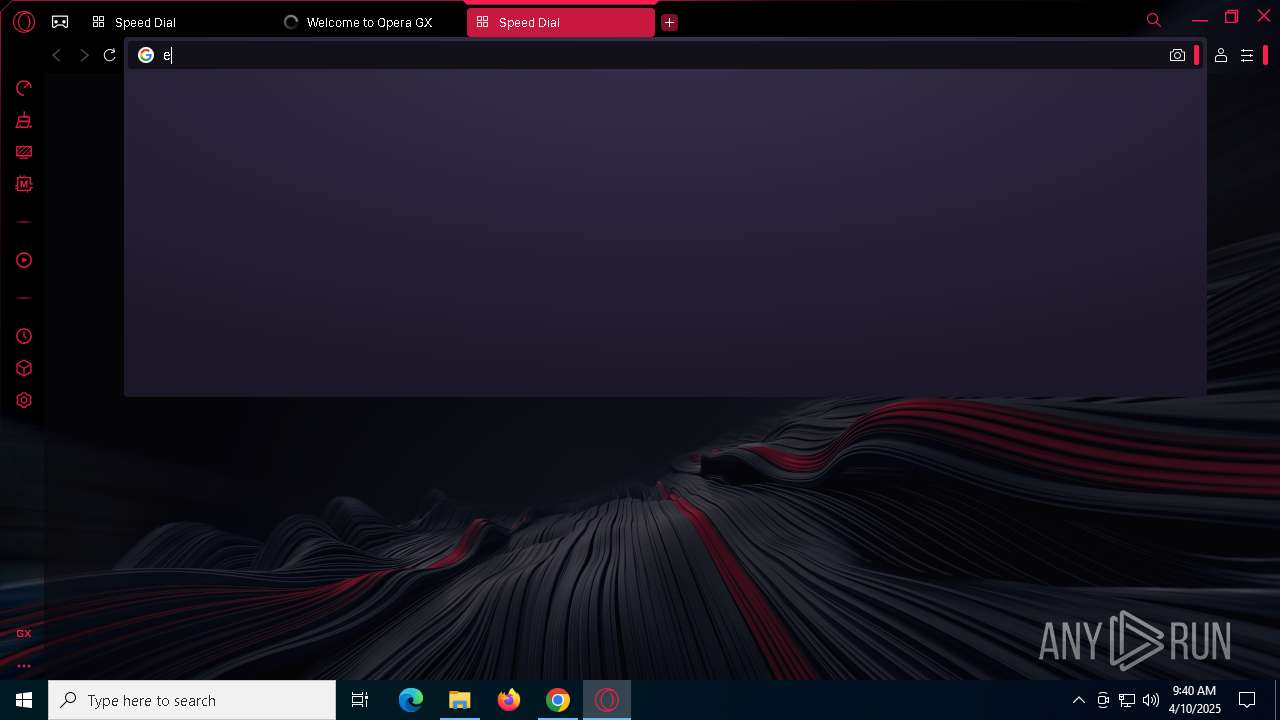
Task: Show hidden system tray icons
Action: pos(1078,700)
